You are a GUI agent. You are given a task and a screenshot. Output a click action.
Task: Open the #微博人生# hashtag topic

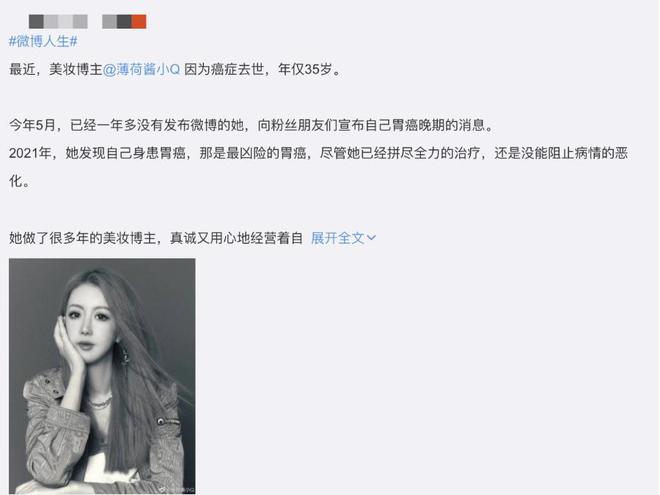43,41
